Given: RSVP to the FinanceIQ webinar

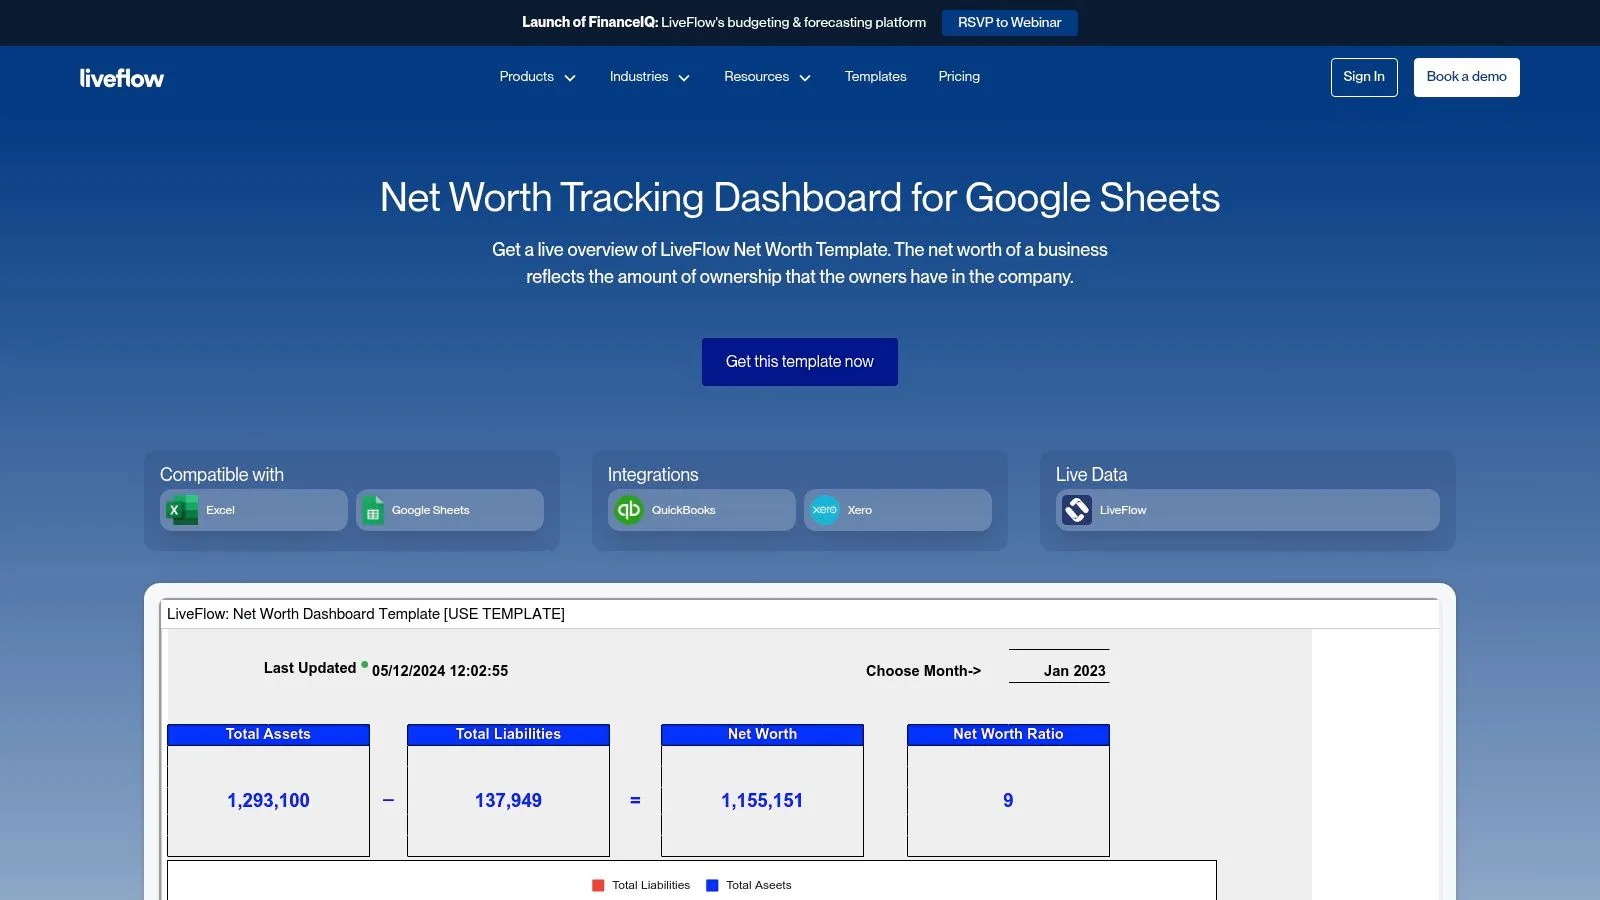Looking at the screenshot, I should [x=1009, y=23].
